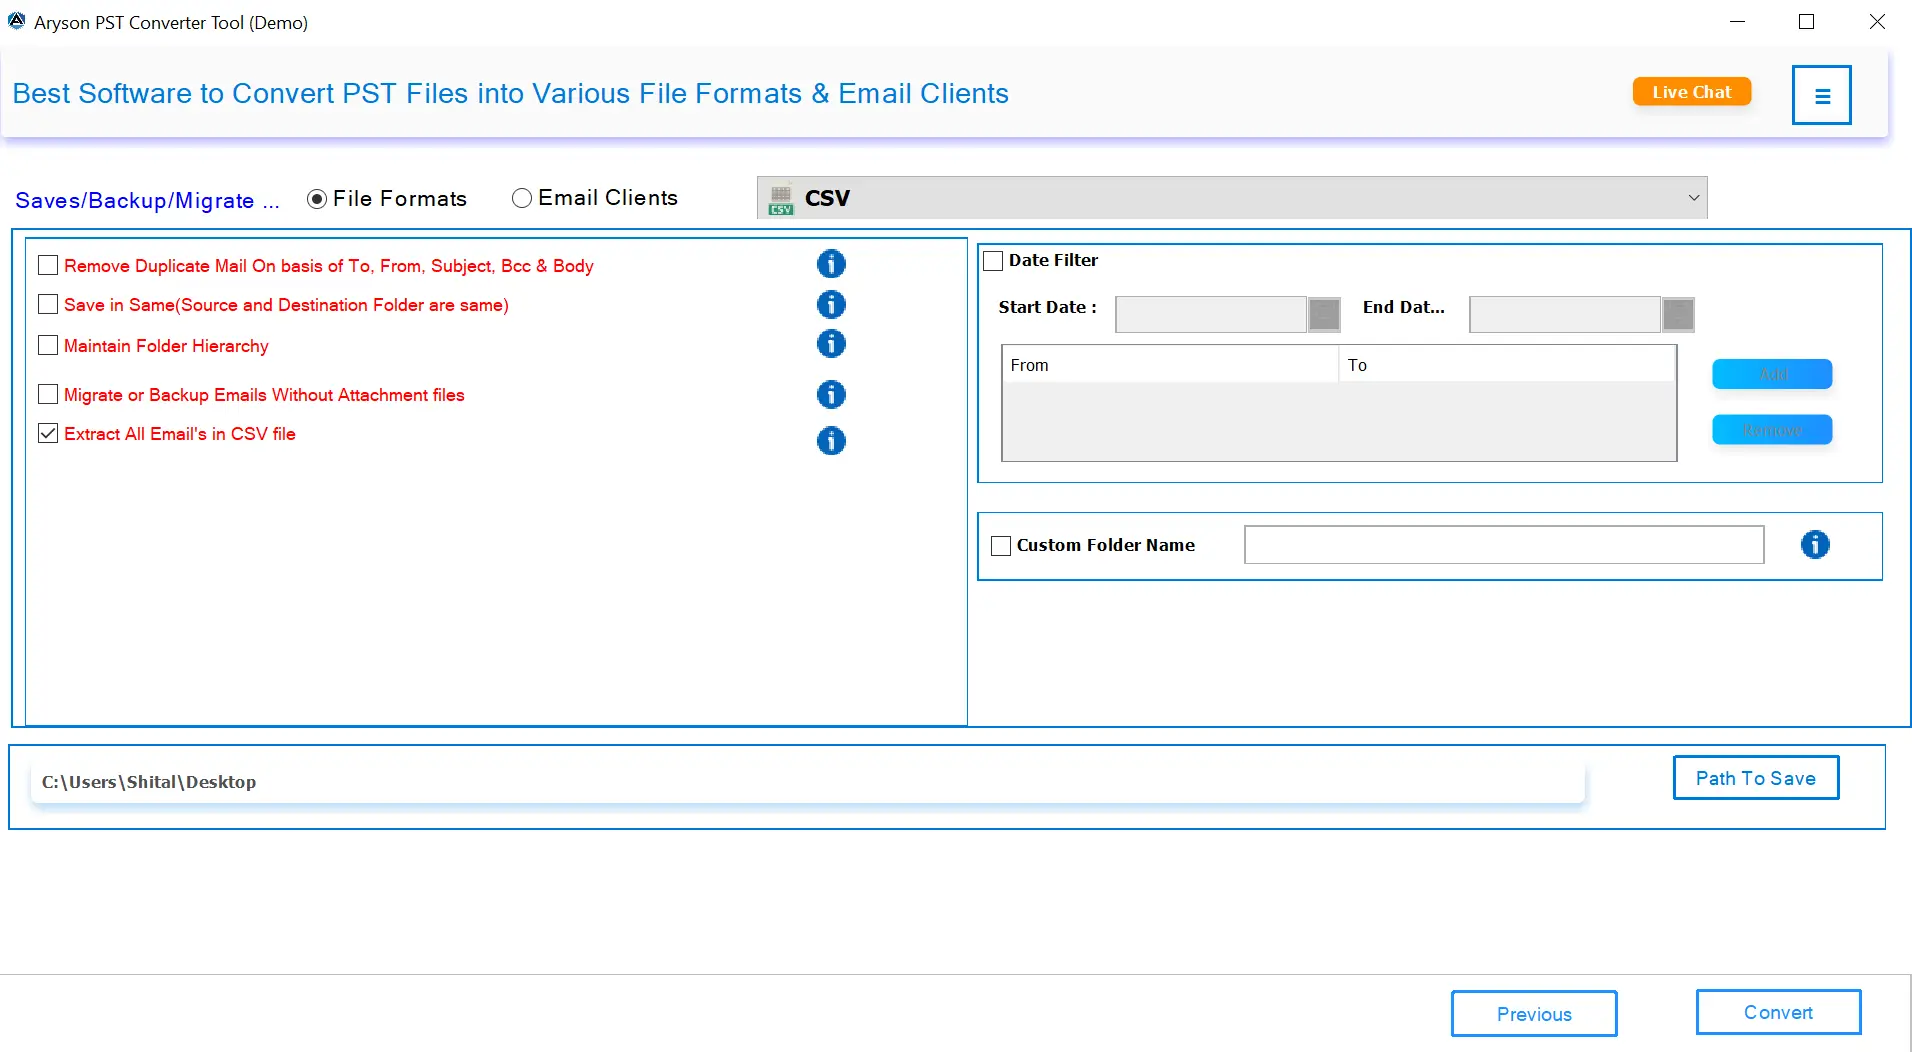Open the CSV format dropdown list
This screenshot has width=1912, height=1052.
click(1694, 197)
